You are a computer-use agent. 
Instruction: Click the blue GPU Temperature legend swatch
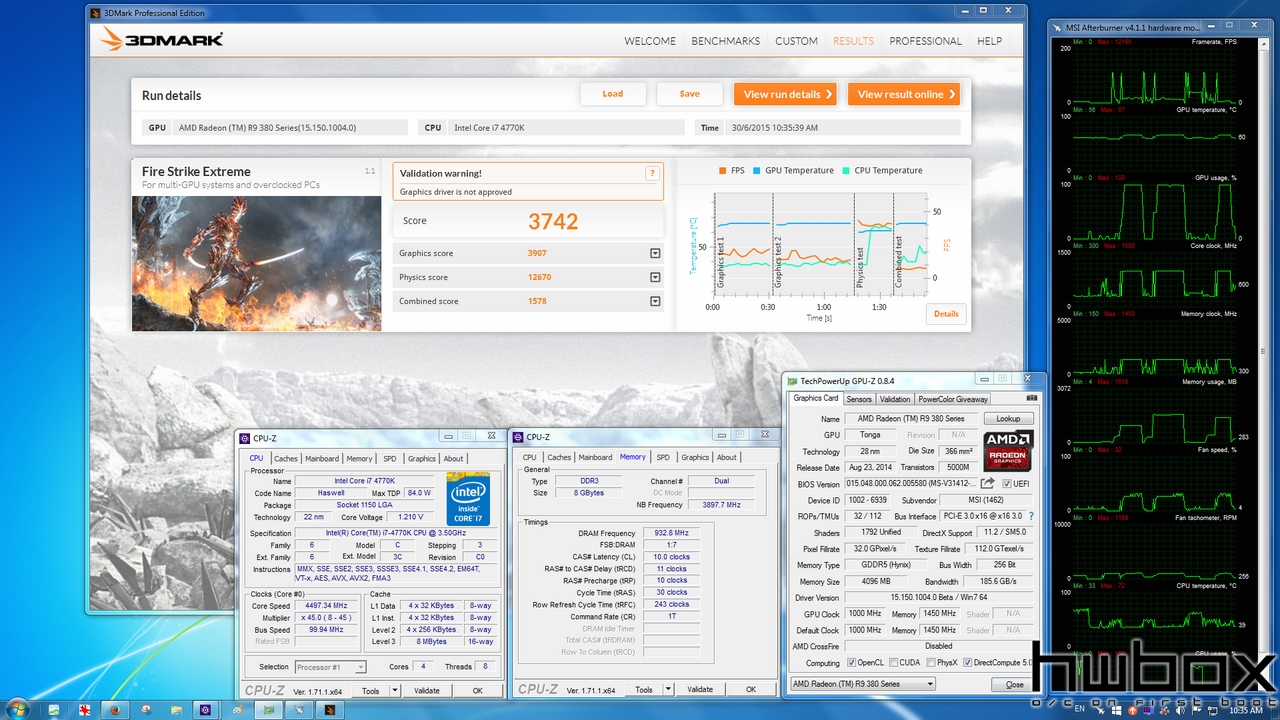757,171
